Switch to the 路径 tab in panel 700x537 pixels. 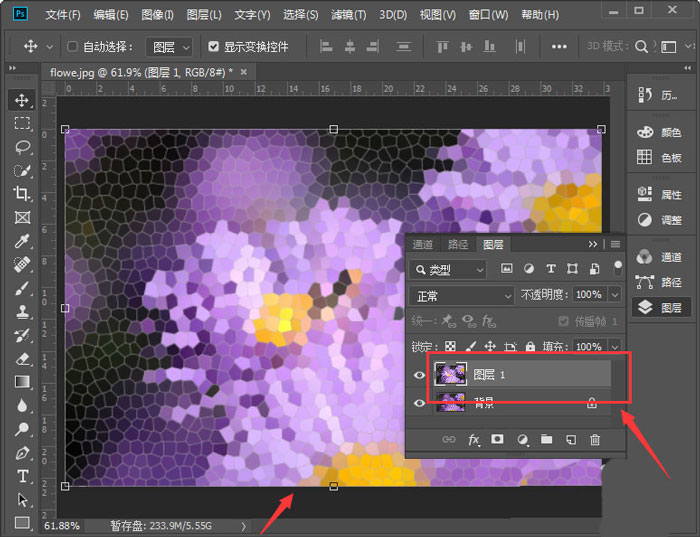[458, 245]
